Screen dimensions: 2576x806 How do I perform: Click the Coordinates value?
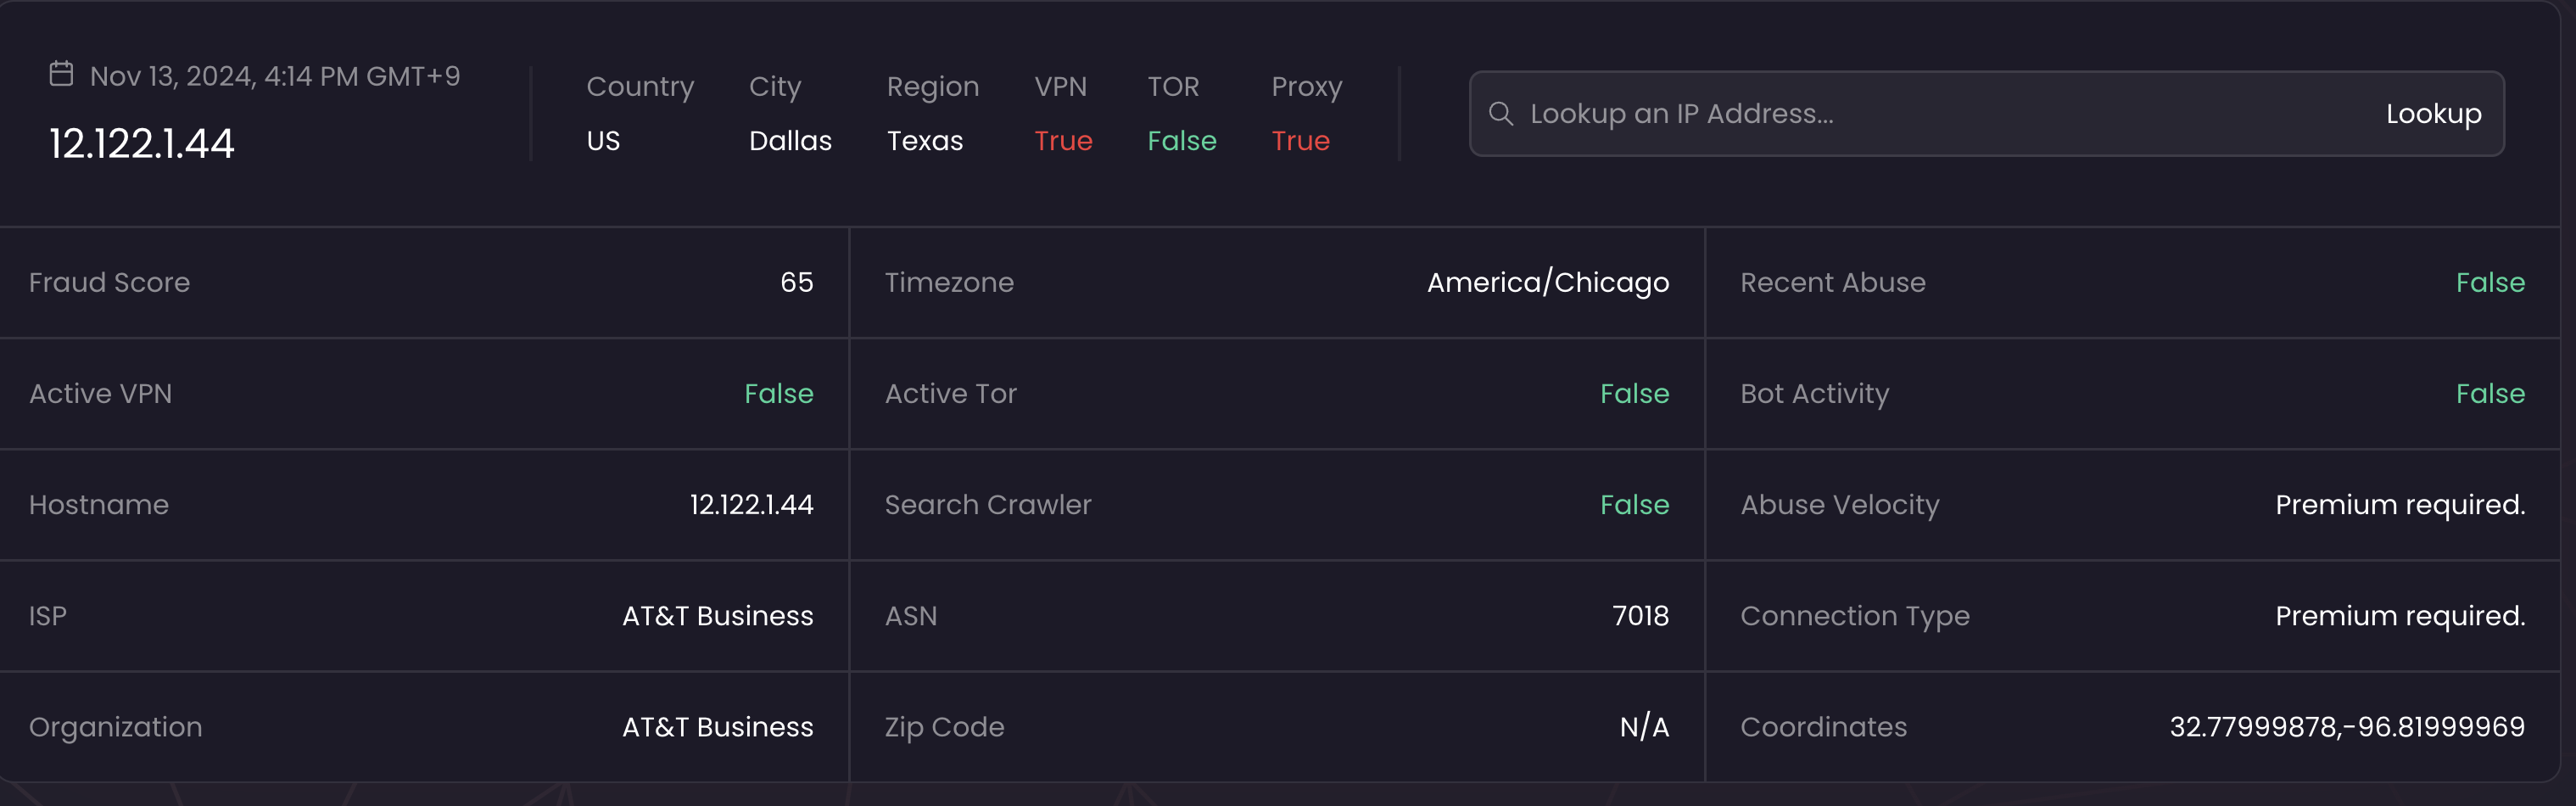click(x=2346, y=727)
